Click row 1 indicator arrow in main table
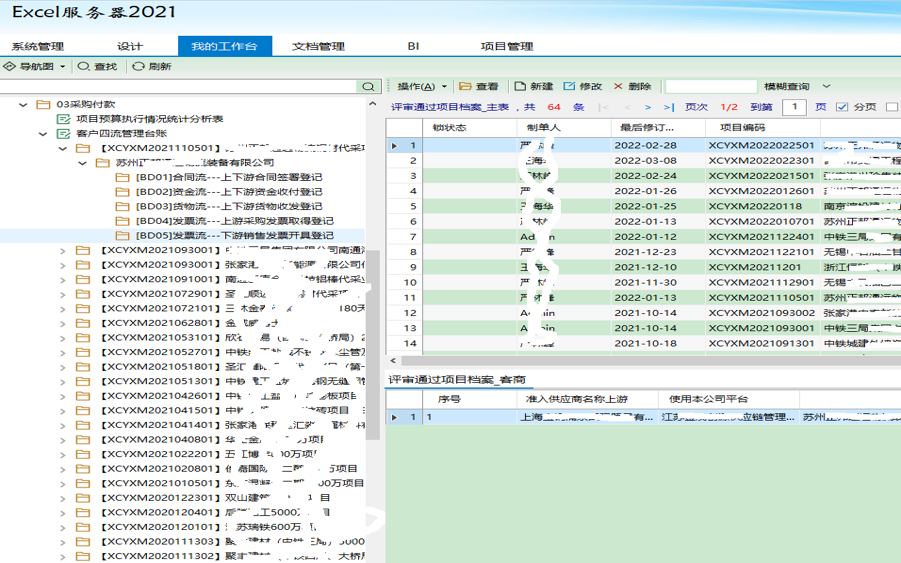The width and height of the screenshot is (901, 563). tap(394, 146)
